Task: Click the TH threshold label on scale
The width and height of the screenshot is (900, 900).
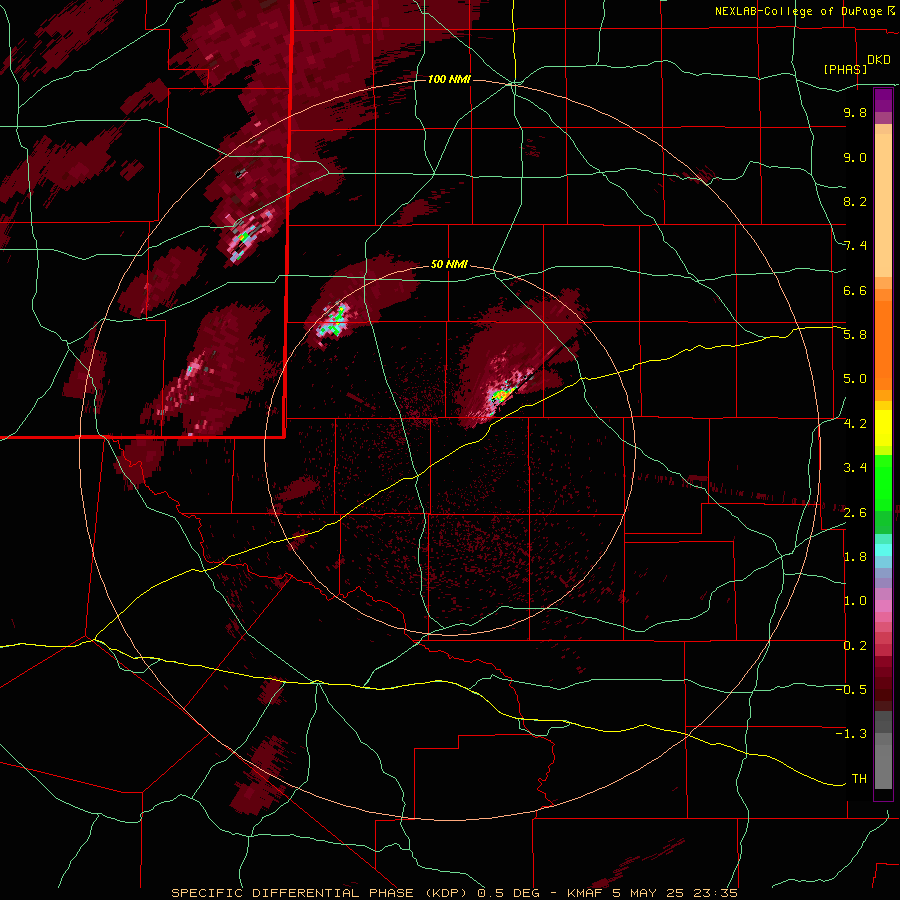Action: coord(859,778)
